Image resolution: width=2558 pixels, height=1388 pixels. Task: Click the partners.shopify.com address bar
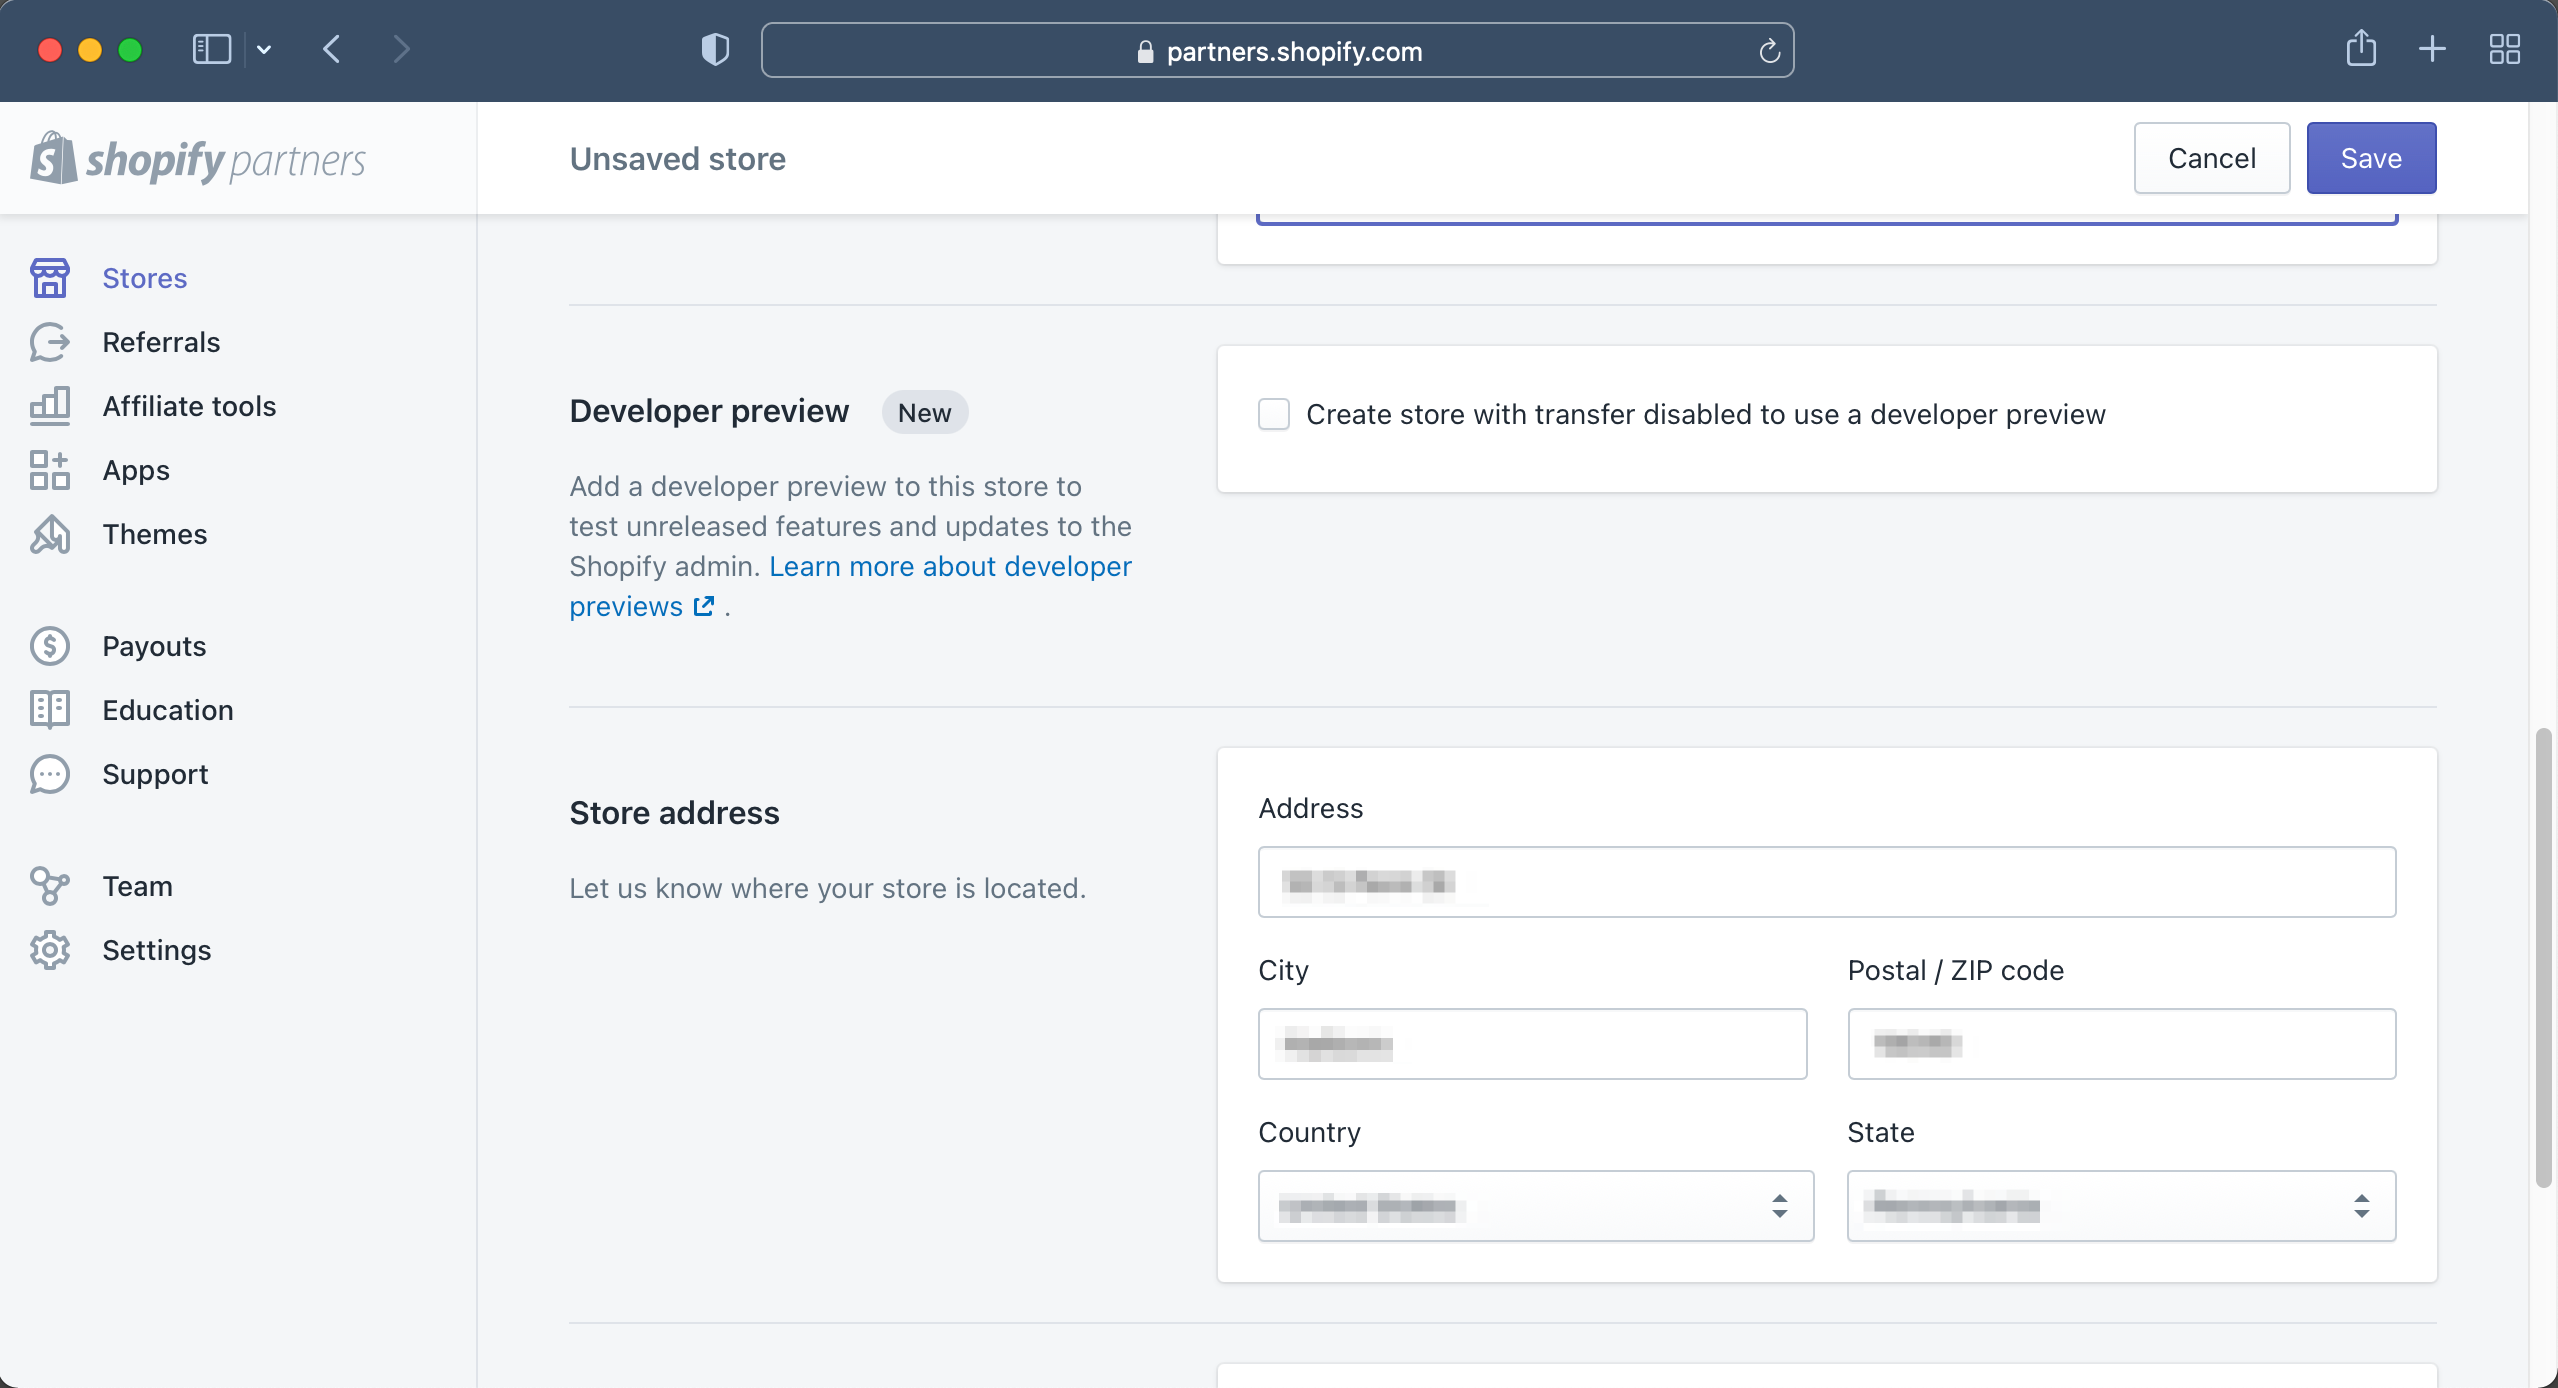(1277, 50)
